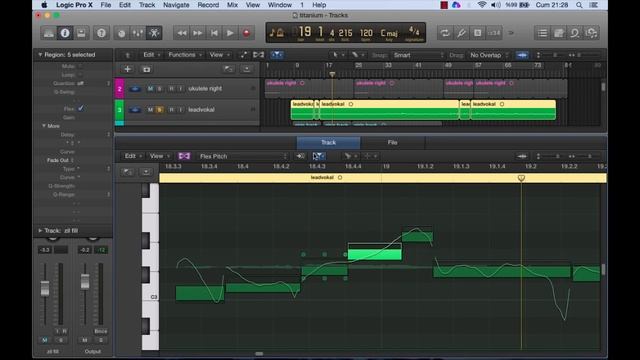Screen dimensions: 640x360
Task: Open Flex Pitch mode dropdown
Action: pyautogui.click(x=242, y=156)
